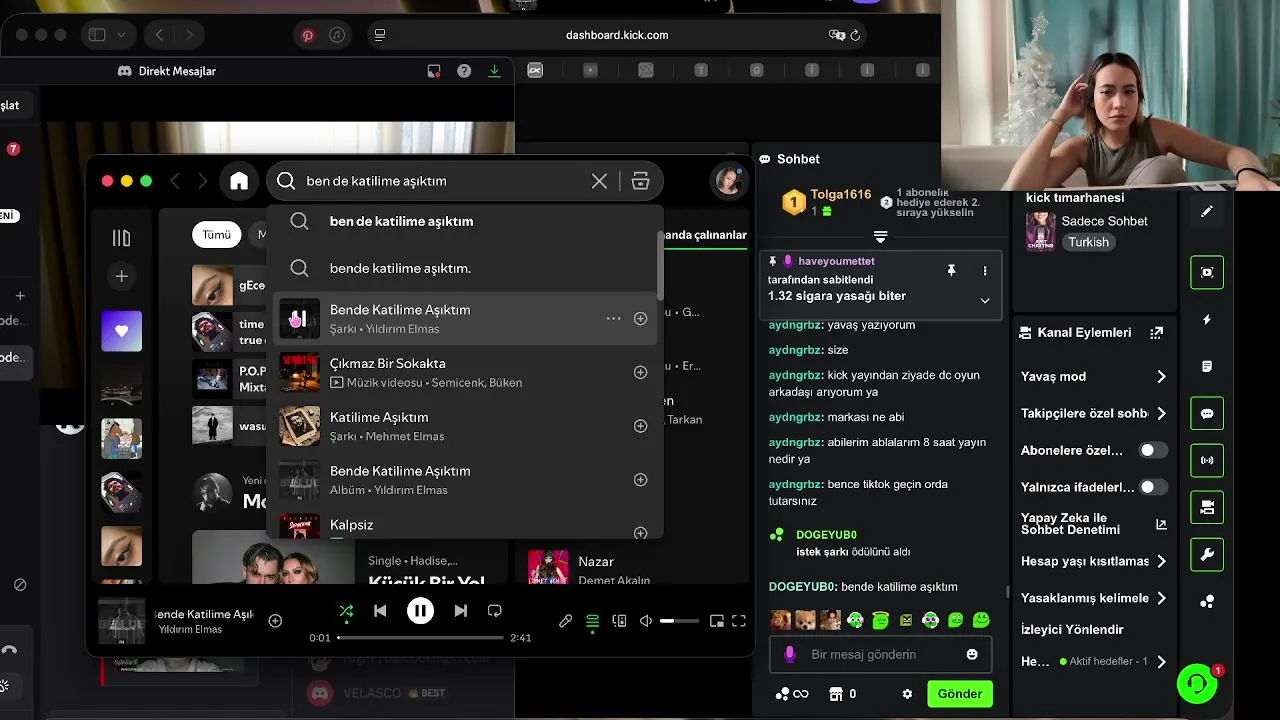
Task: Open Çıkmaz Bir Sokakta music video result
Action: [x=465, y=372]
